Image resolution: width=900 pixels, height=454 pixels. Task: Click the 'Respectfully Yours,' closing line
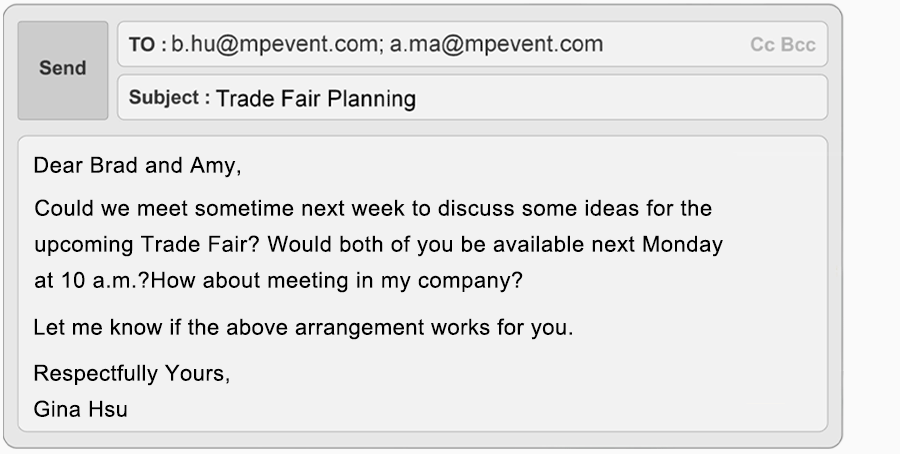tap(132, 374)
